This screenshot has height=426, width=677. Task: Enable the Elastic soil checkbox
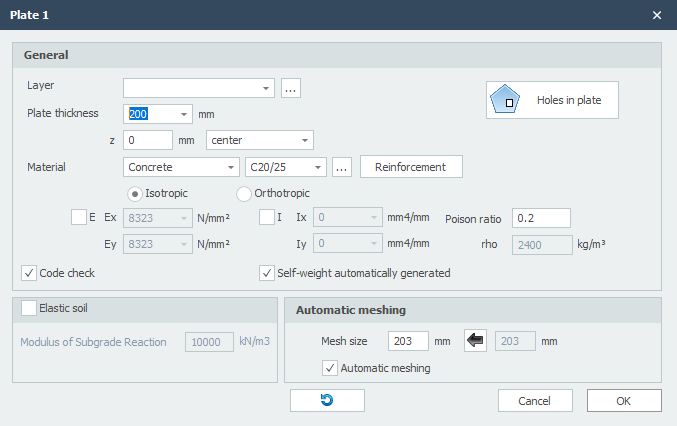coord(29,307)
